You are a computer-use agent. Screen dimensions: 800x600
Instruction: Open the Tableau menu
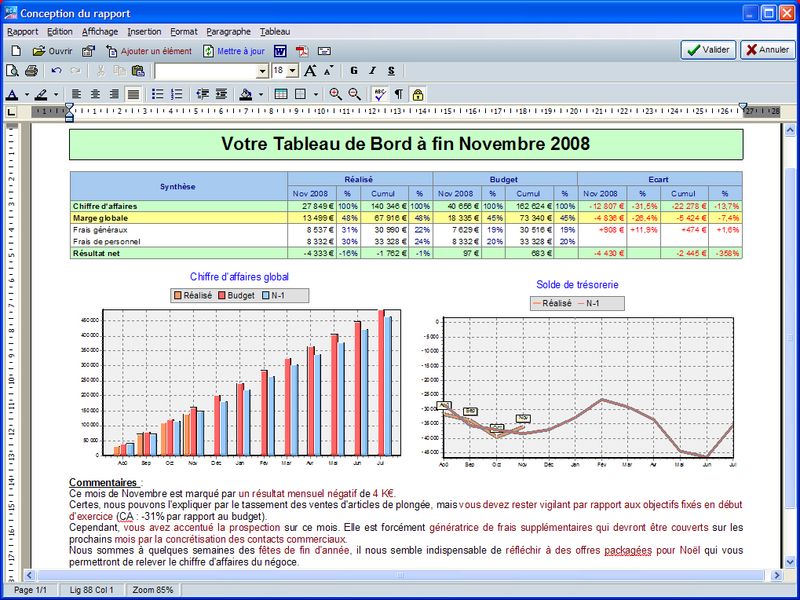(275, 32)
